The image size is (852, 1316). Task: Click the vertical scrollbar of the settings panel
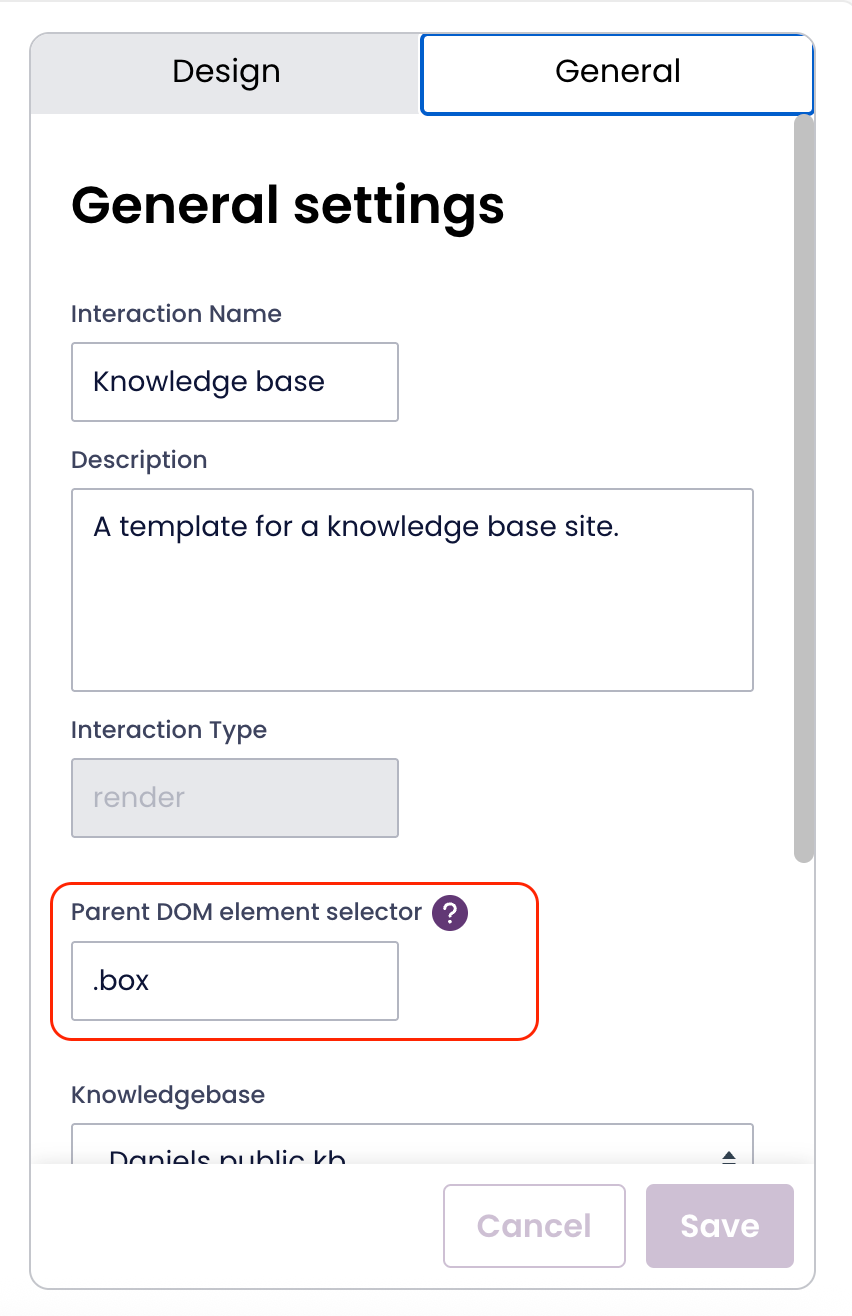tap(804, 490)
